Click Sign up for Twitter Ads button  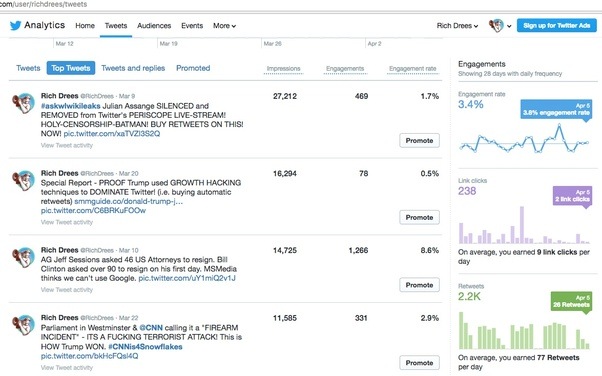coord(557,25)
